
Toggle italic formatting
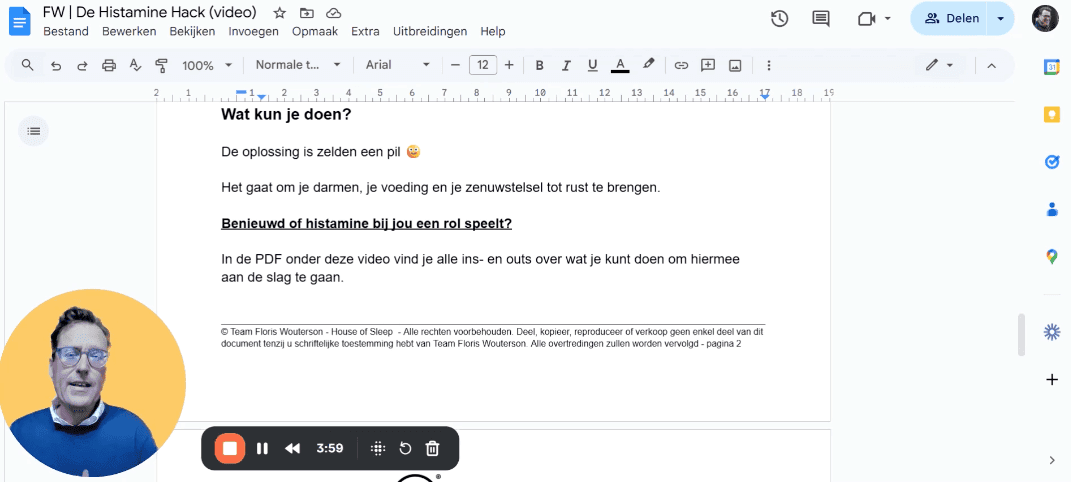coord(566,66)
